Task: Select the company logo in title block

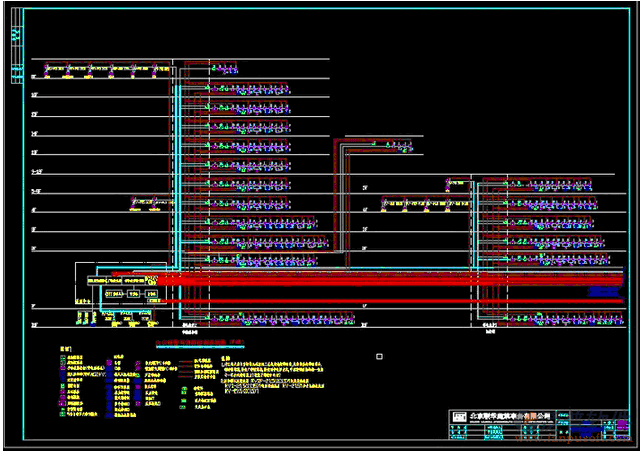Action: [460, 414]
